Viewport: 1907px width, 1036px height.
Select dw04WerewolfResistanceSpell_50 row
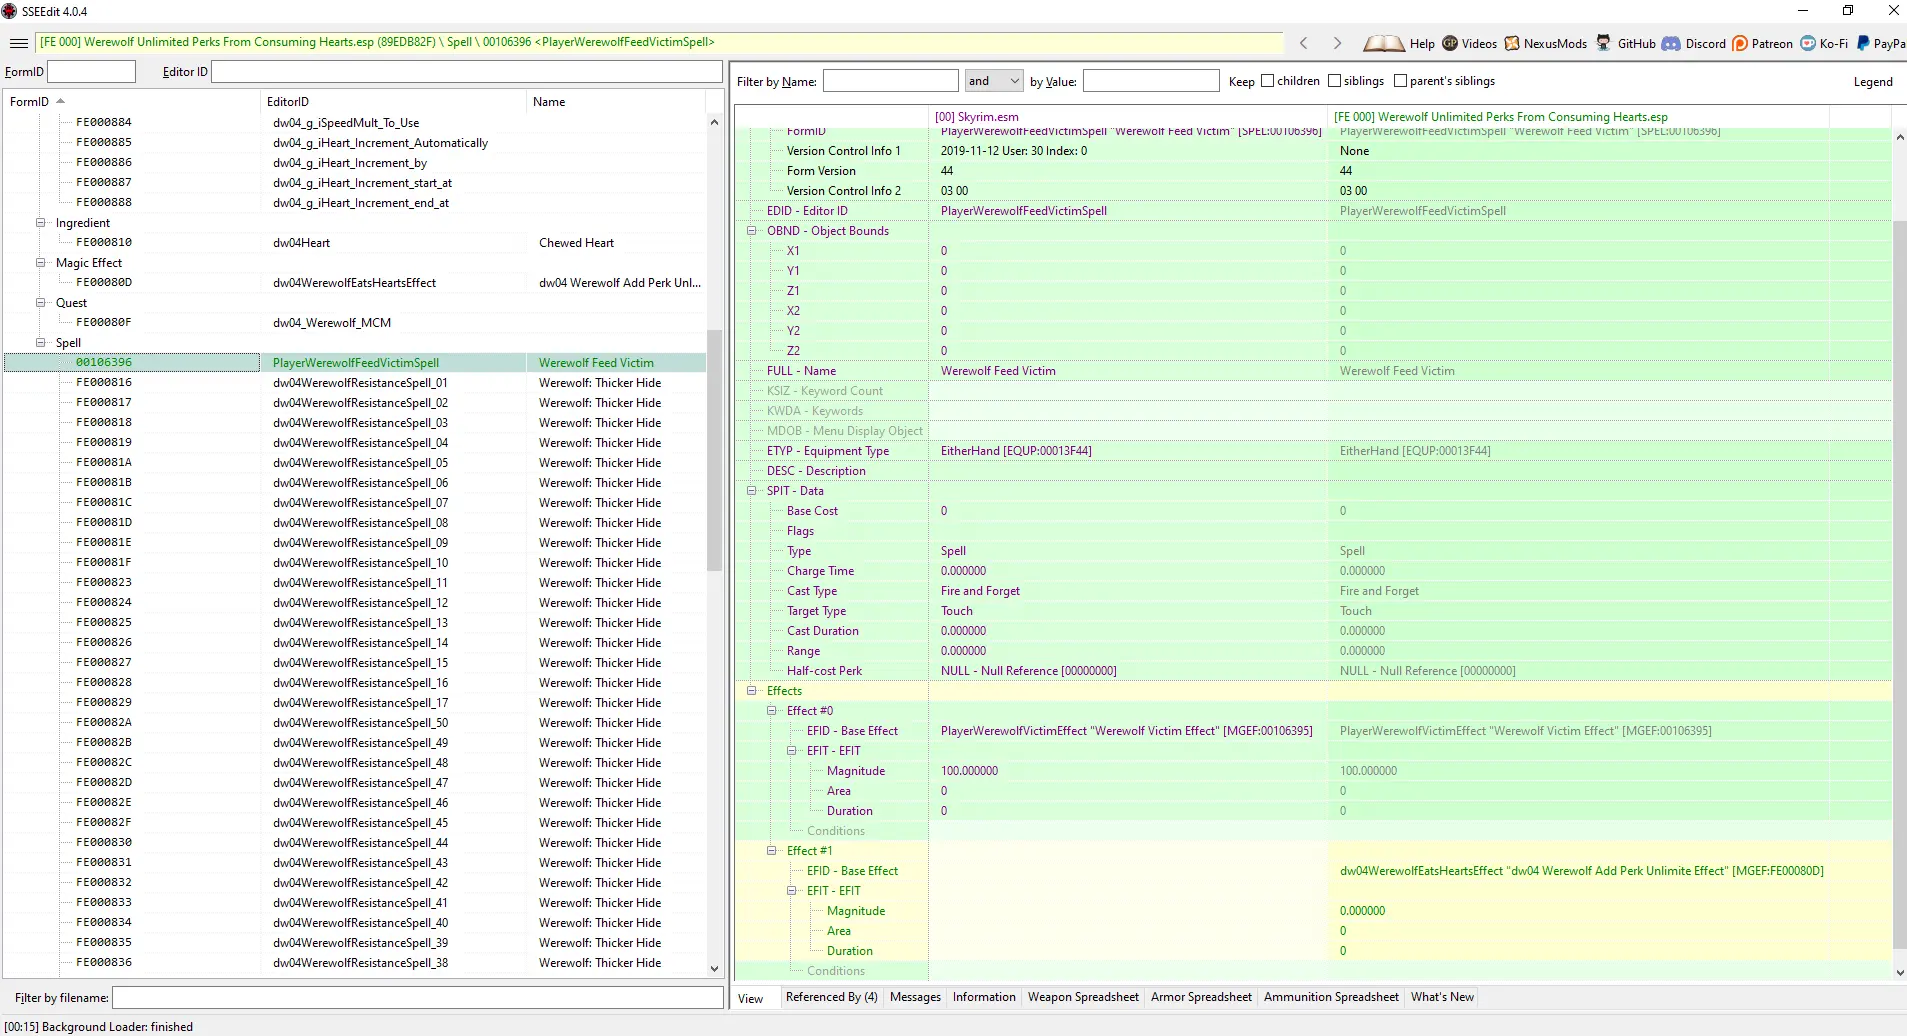[x=355, y=723]
